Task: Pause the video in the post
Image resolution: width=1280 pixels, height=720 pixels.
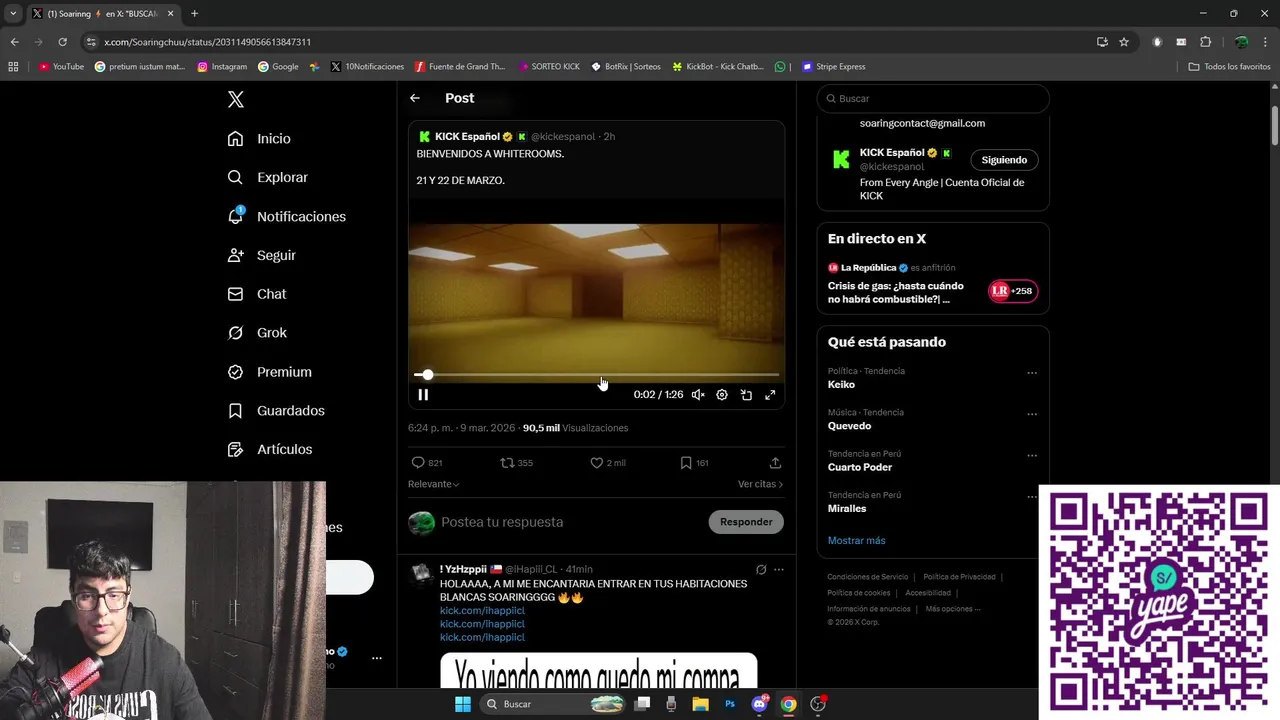Action: 423,395
